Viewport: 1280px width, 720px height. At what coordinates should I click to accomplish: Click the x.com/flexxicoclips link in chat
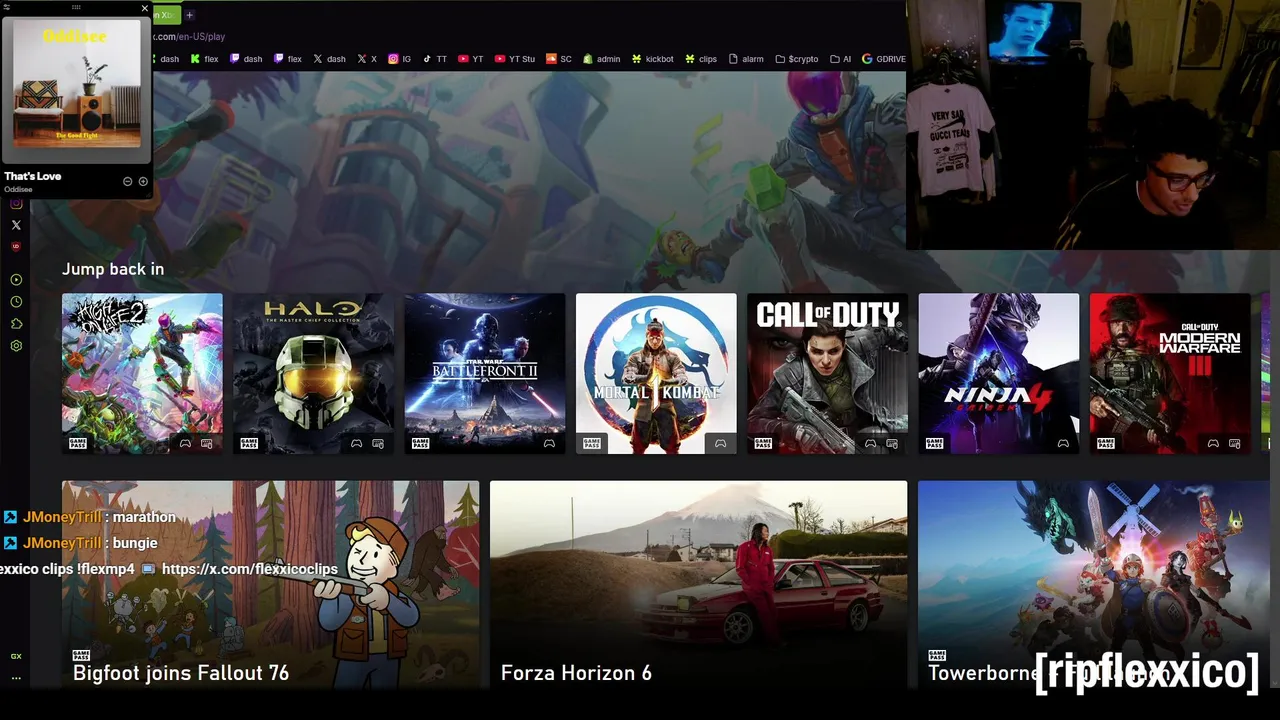tap(250, 569)
